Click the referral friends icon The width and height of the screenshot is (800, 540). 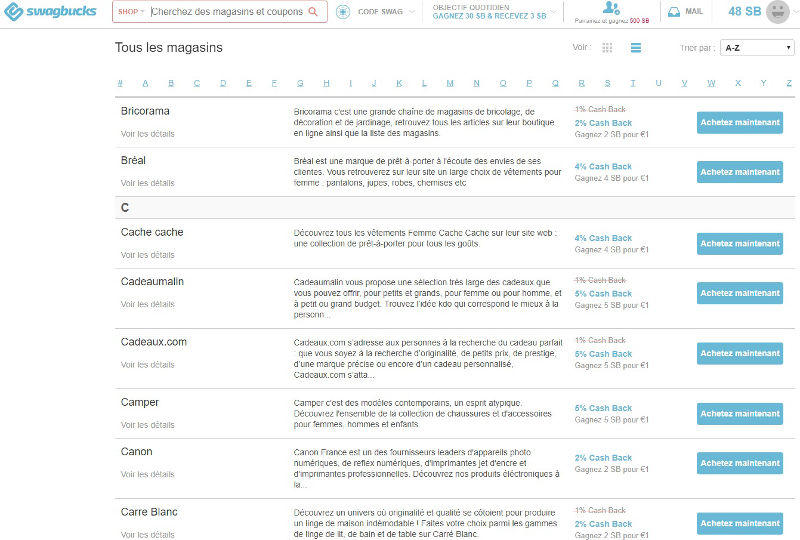[611, 8]
